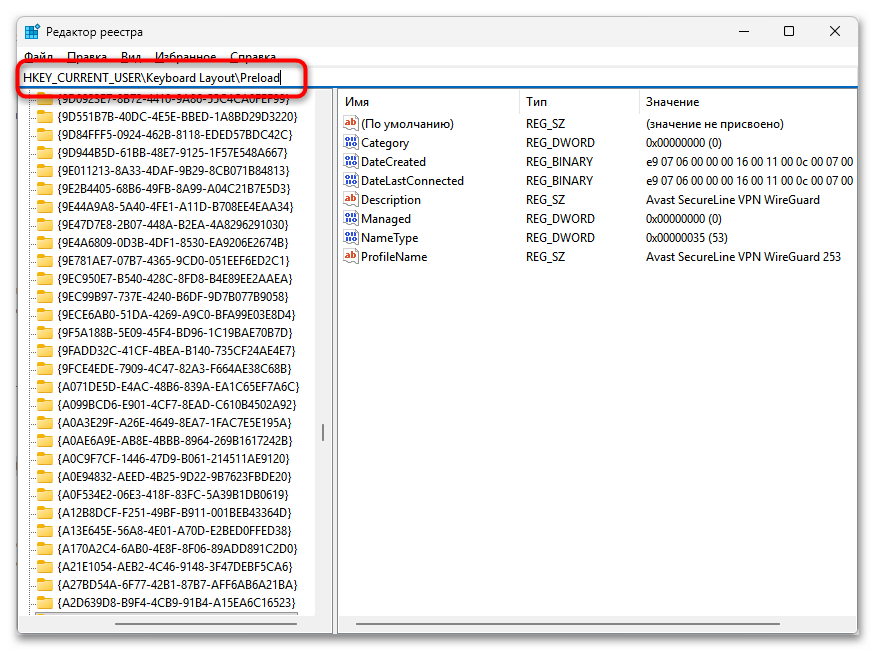
Task: Click the DWORD icon next to NameType
Action: point(350,237)
